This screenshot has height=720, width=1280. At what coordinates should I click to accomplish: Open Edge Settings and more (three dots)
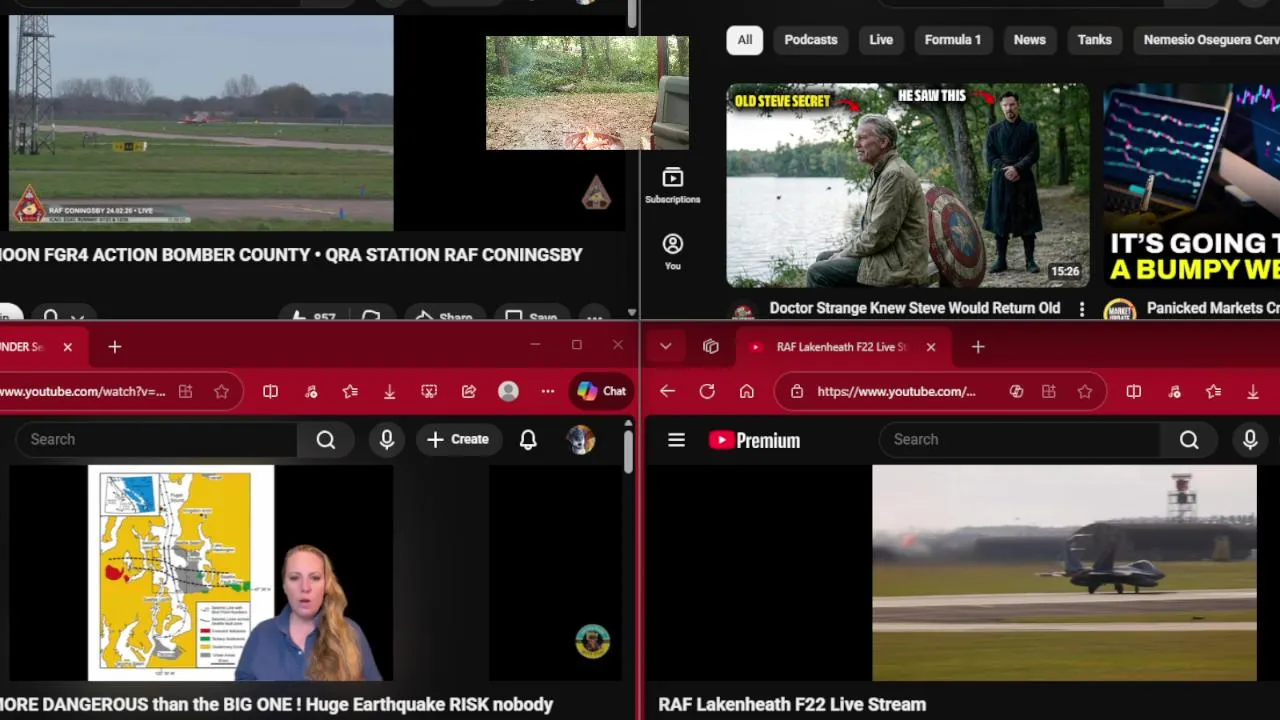548,392
